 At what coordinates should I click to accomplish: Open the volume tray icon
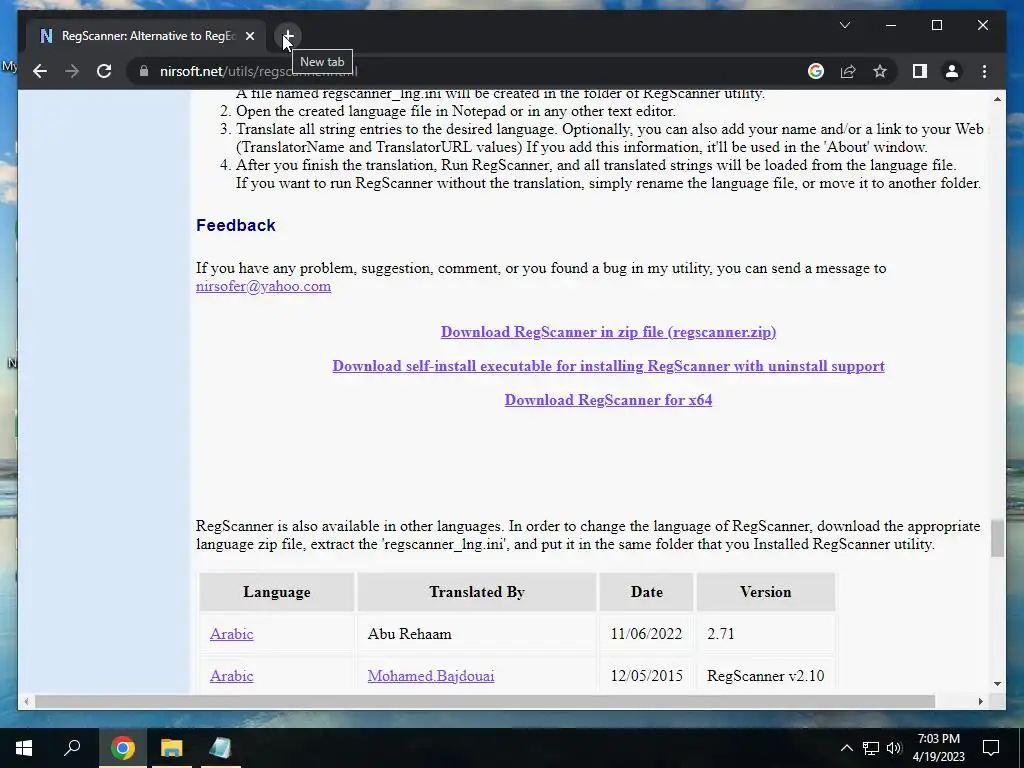pos(894,748)
